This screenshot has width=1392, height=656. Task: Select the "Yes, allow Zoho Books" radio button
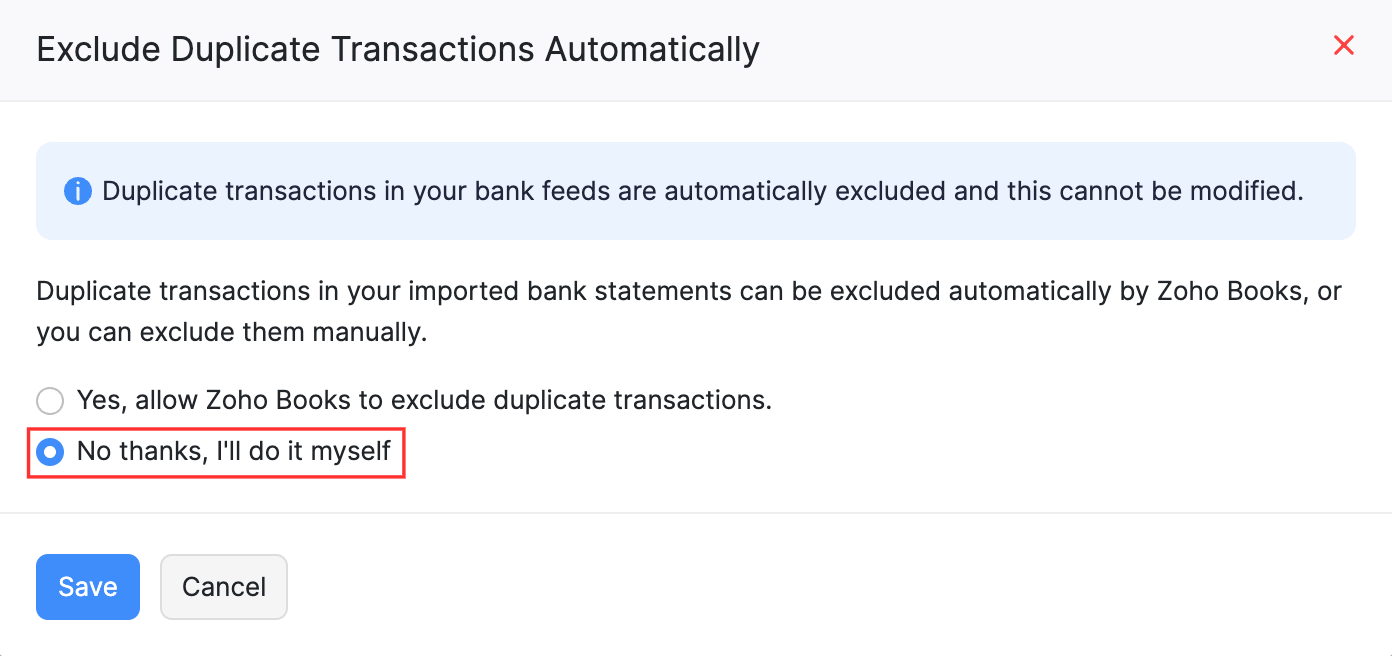point(50,401)
